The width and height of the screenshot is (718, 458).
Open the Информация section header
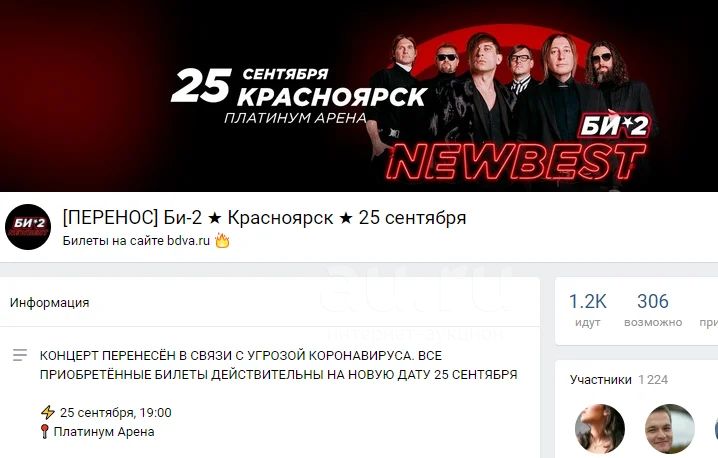(49, 303)
